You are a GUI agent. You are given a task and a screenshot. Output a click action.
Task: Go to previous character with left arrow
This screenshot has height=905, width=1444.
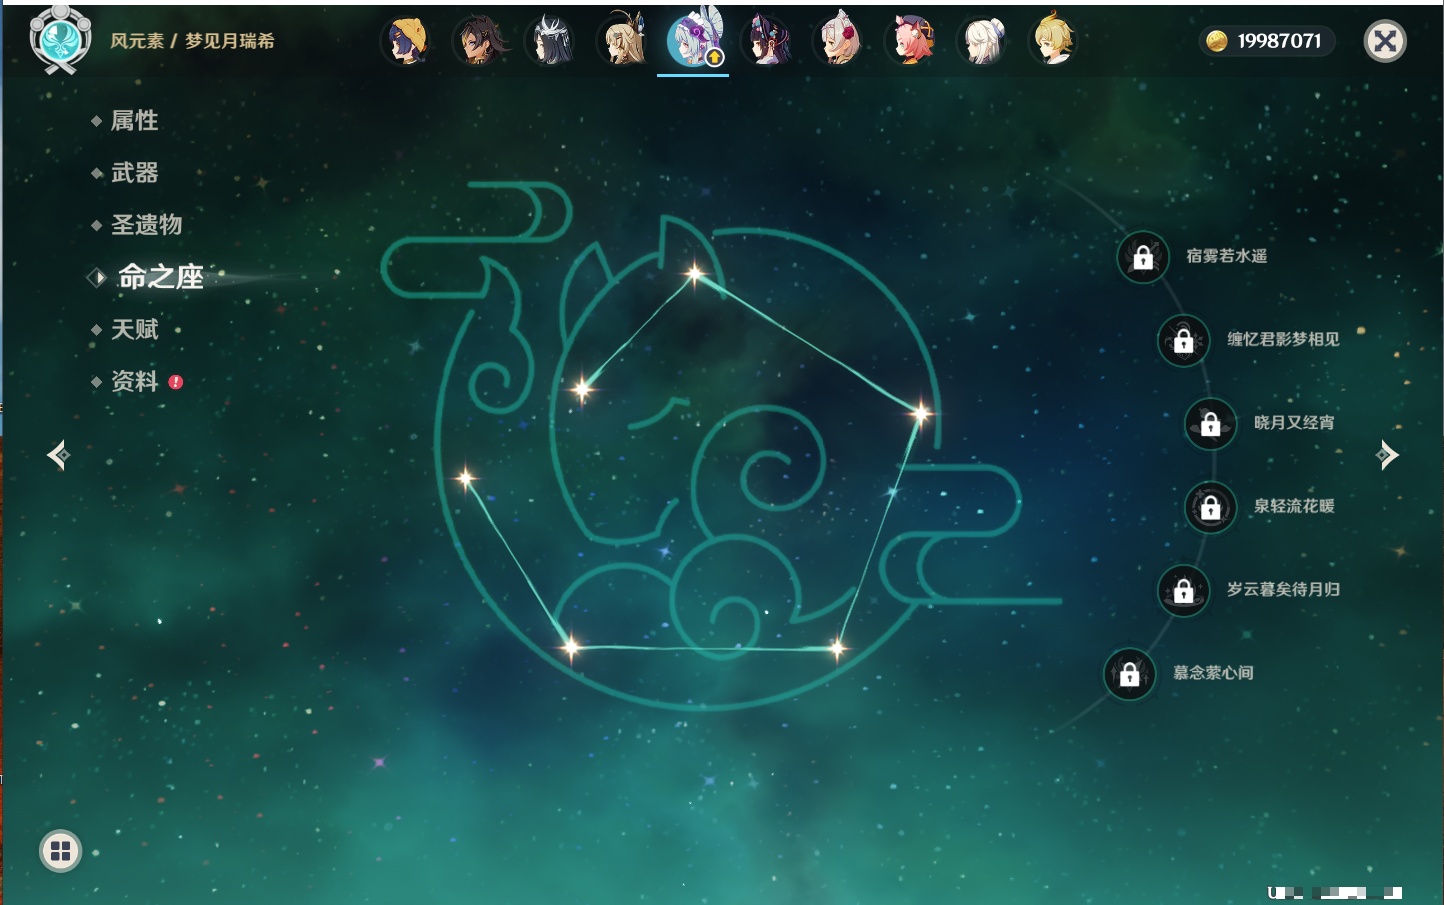(x=58, y=455)
